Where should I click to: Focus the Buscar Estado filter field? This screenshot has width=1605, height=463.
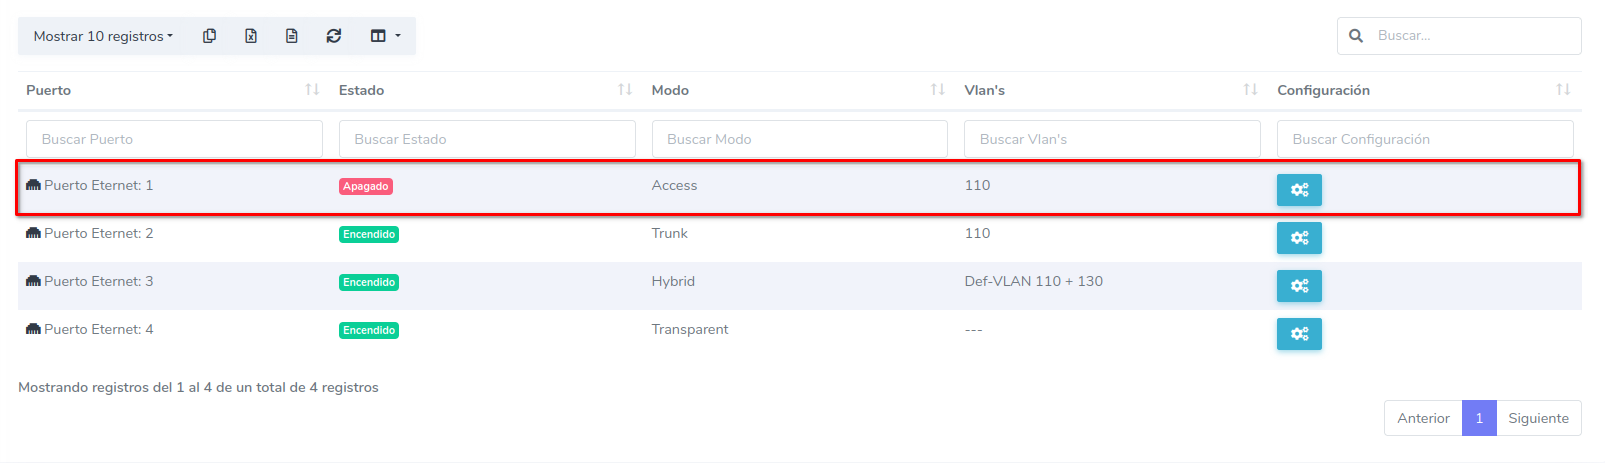487,139
